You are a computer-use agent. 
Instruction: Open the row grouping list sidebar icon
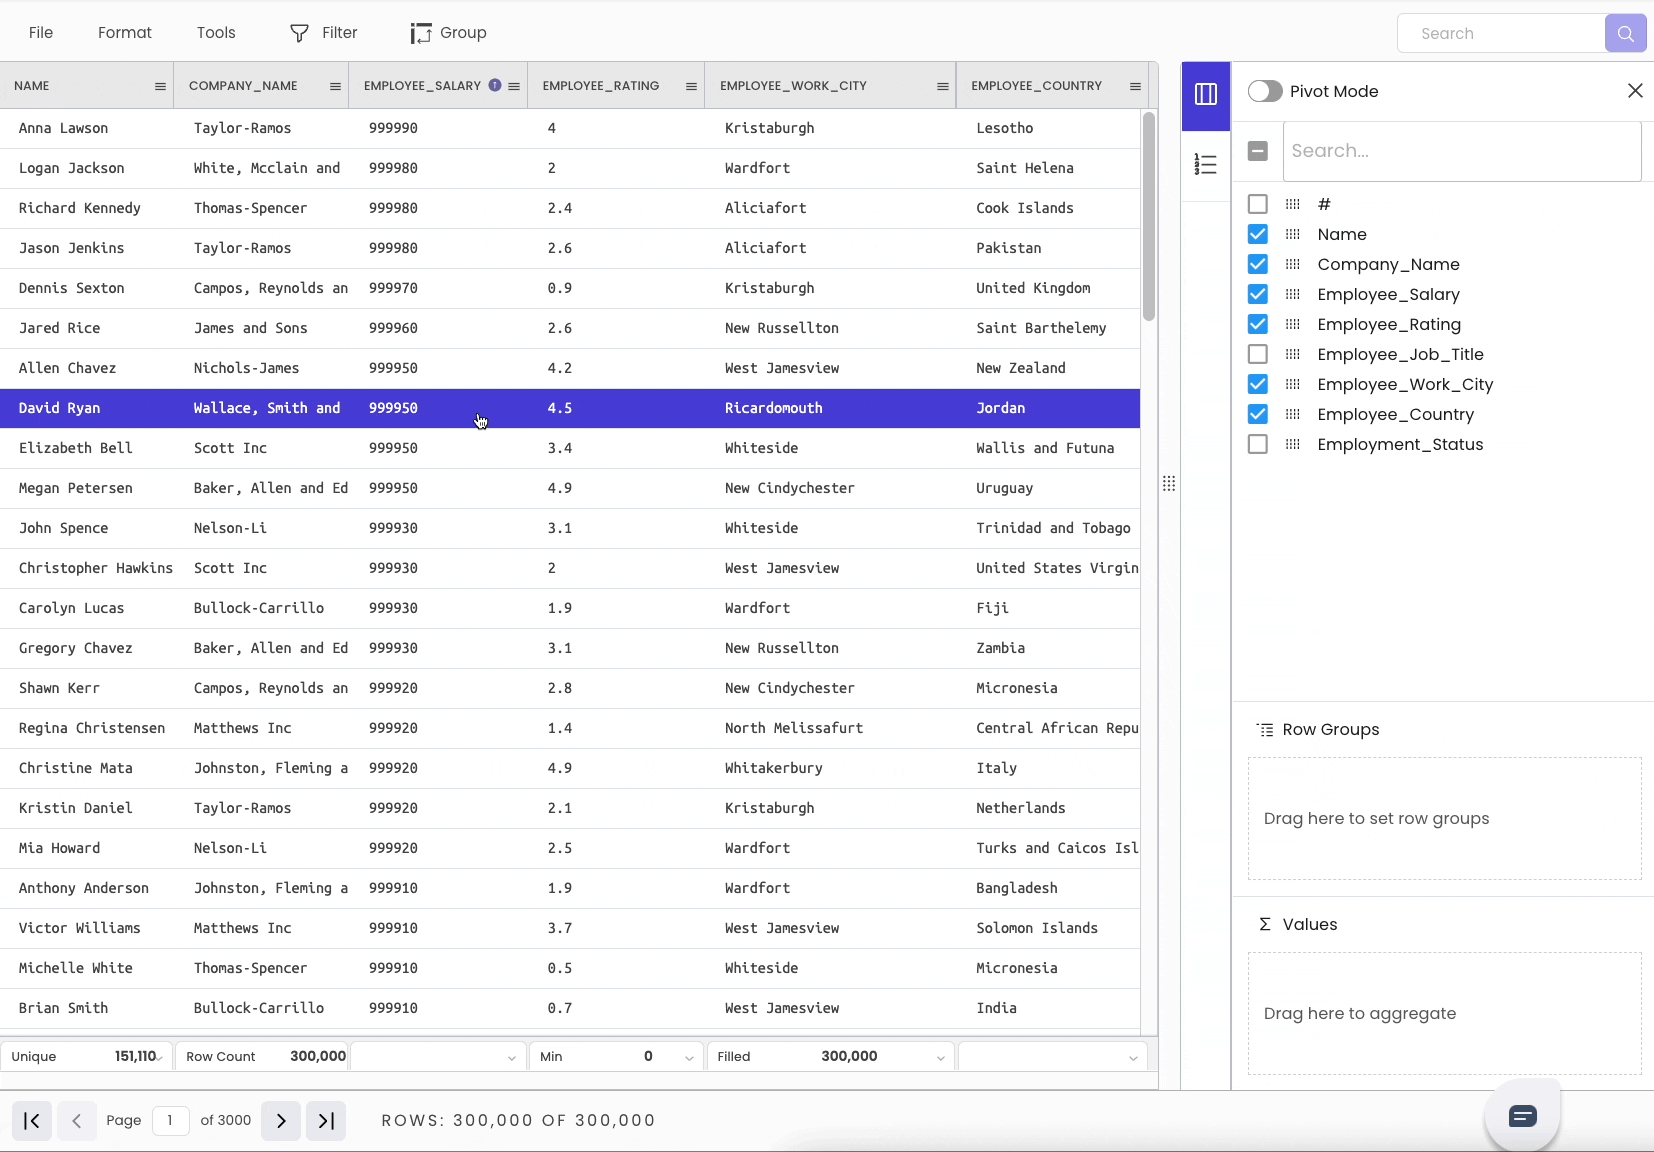point(1205,164)
